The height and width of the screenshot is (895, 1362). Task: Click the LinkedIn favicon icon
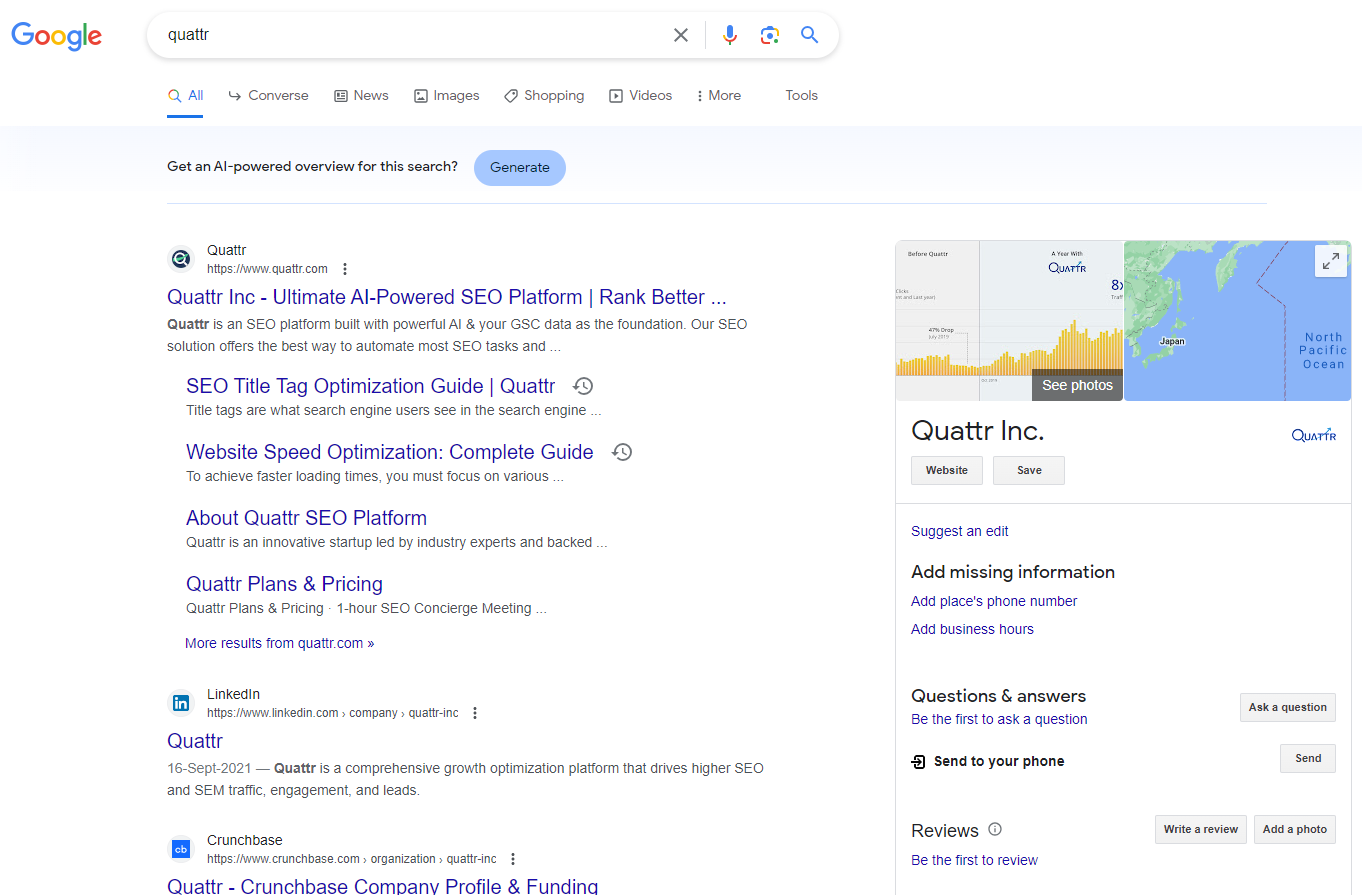point(180,703)
